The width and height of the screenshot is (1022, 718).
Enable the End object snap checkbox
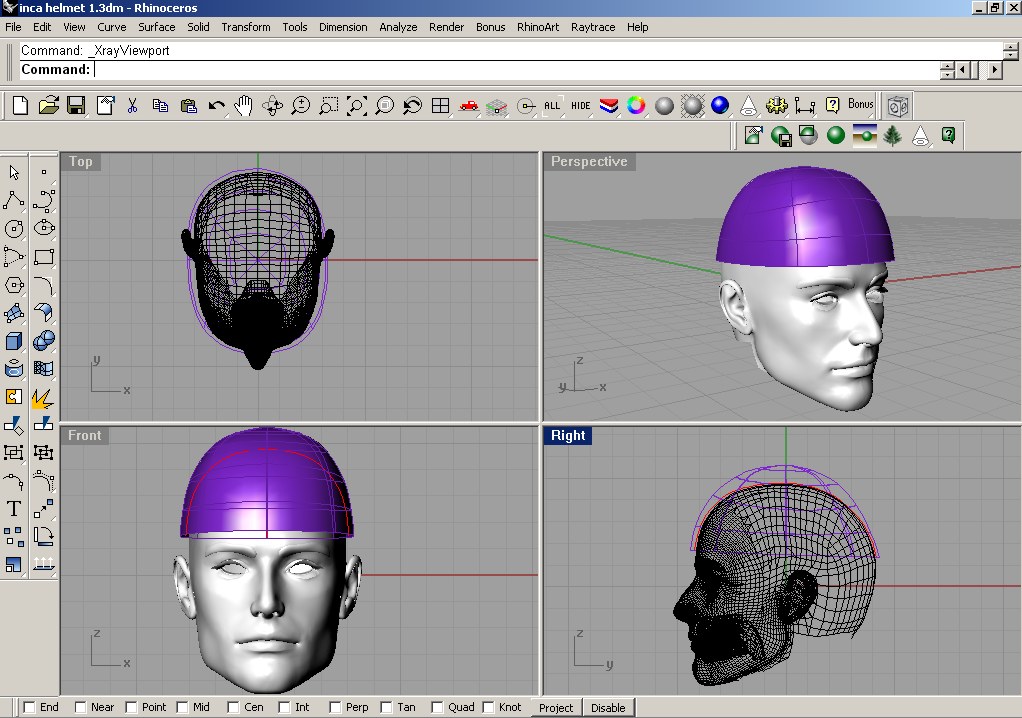[x=29, y=707]
